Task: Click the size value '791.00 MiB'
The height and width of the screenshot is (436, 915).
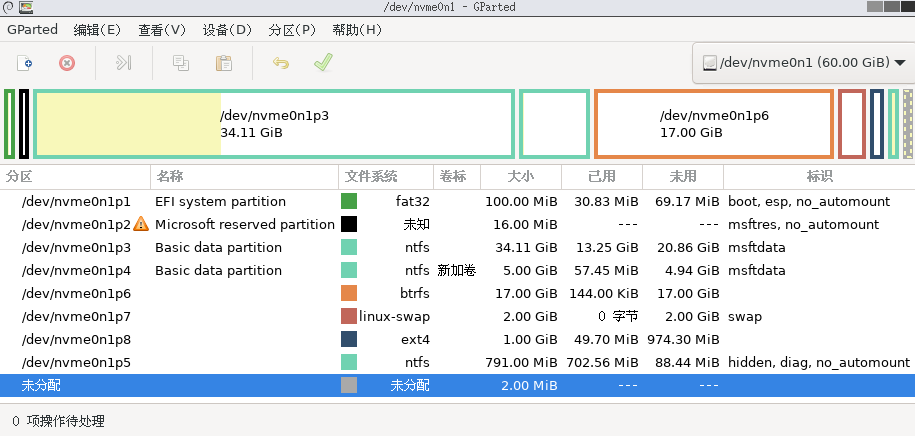Action: click(x=521, y=362)
